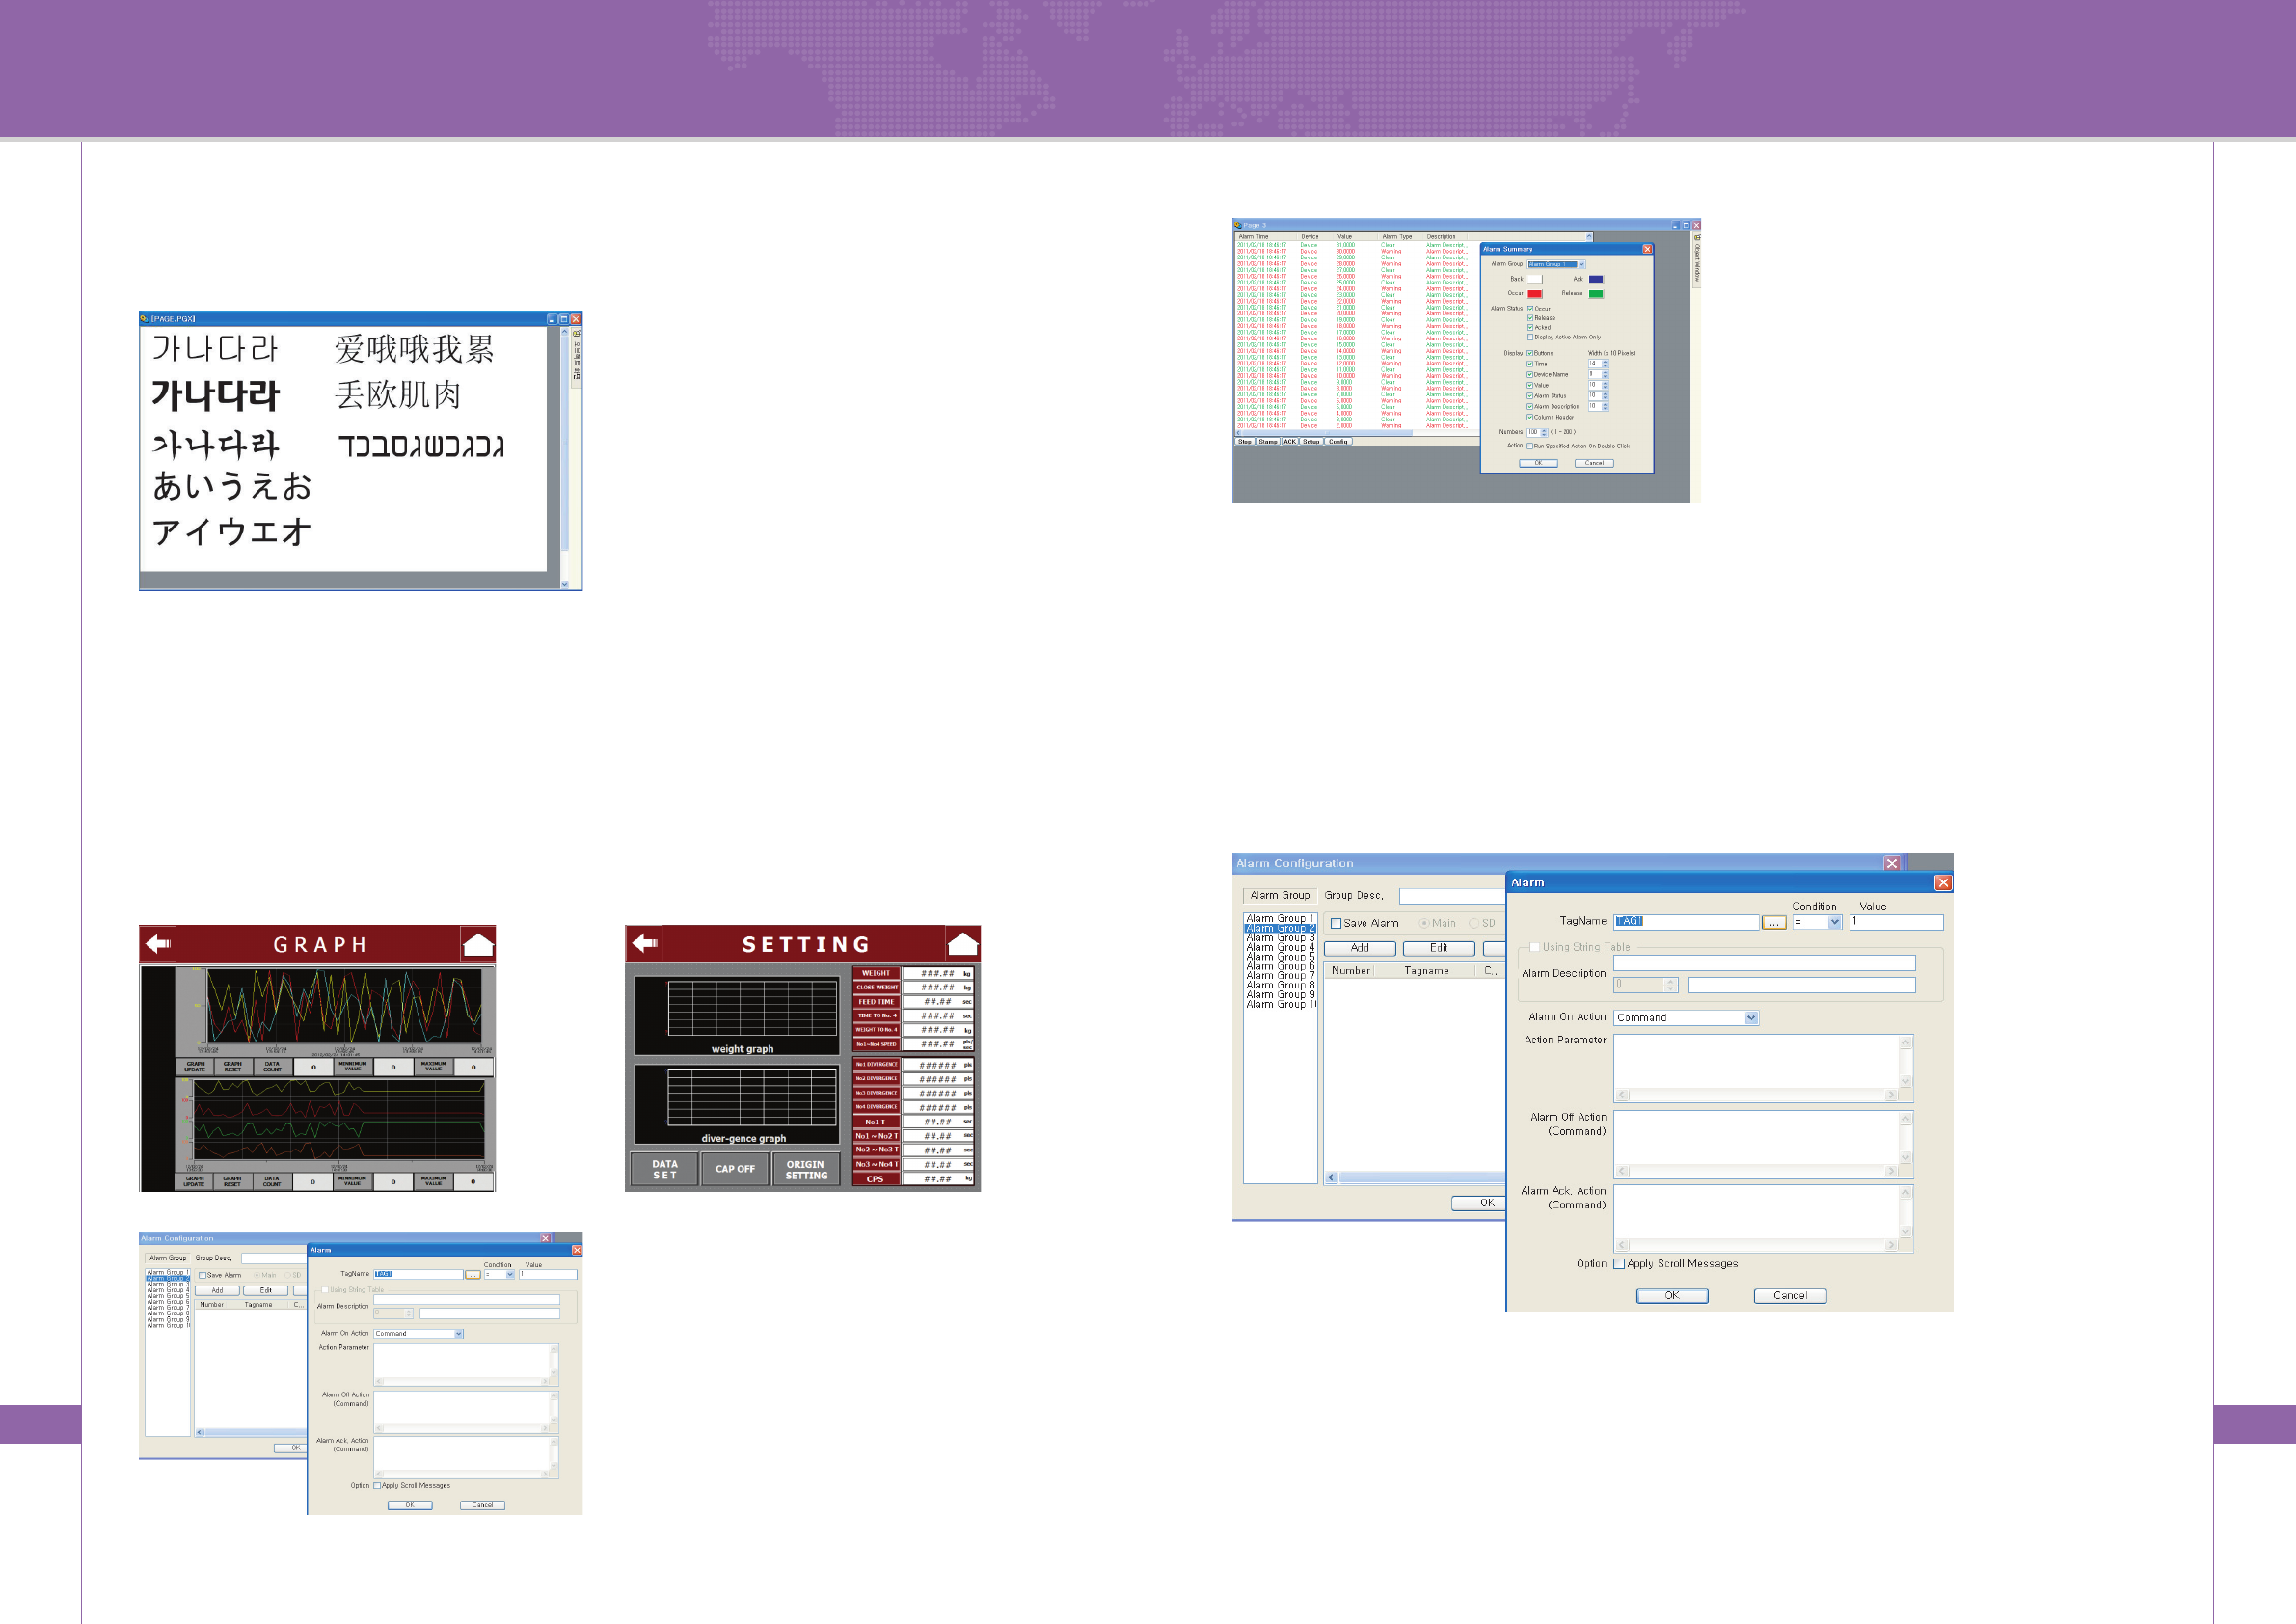This screenshot has width=2296, height=1624.
Task: Click home icon on GRAPH screen
Action: click(x=478, y=944)
